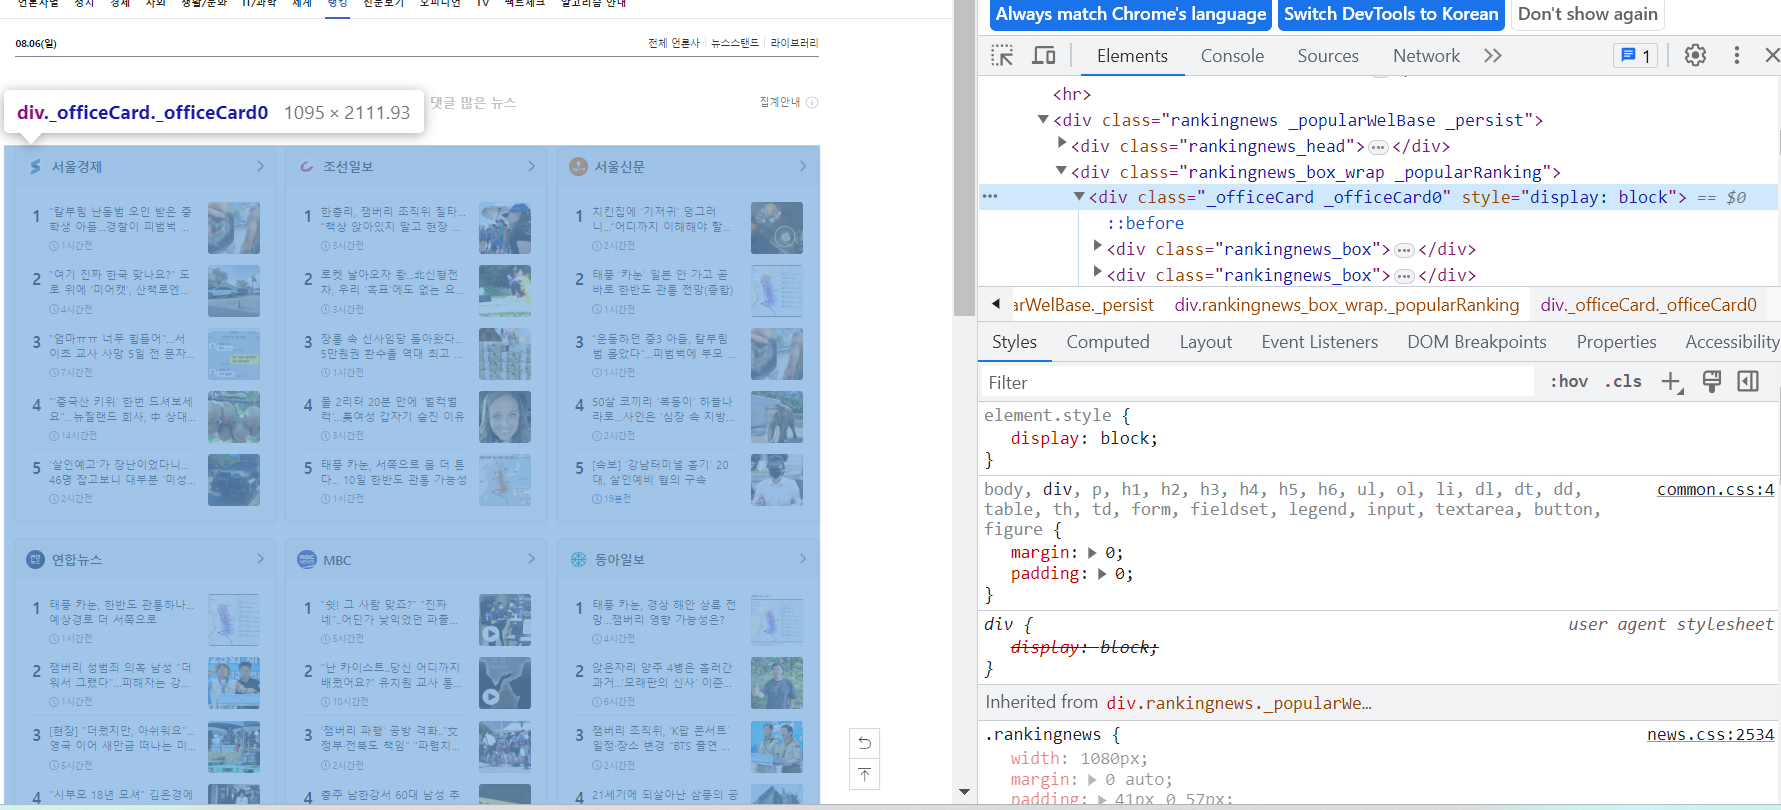Open the DevTools three-dot customize menu
Screen dimensions: 1781x810
(1737, 55)
